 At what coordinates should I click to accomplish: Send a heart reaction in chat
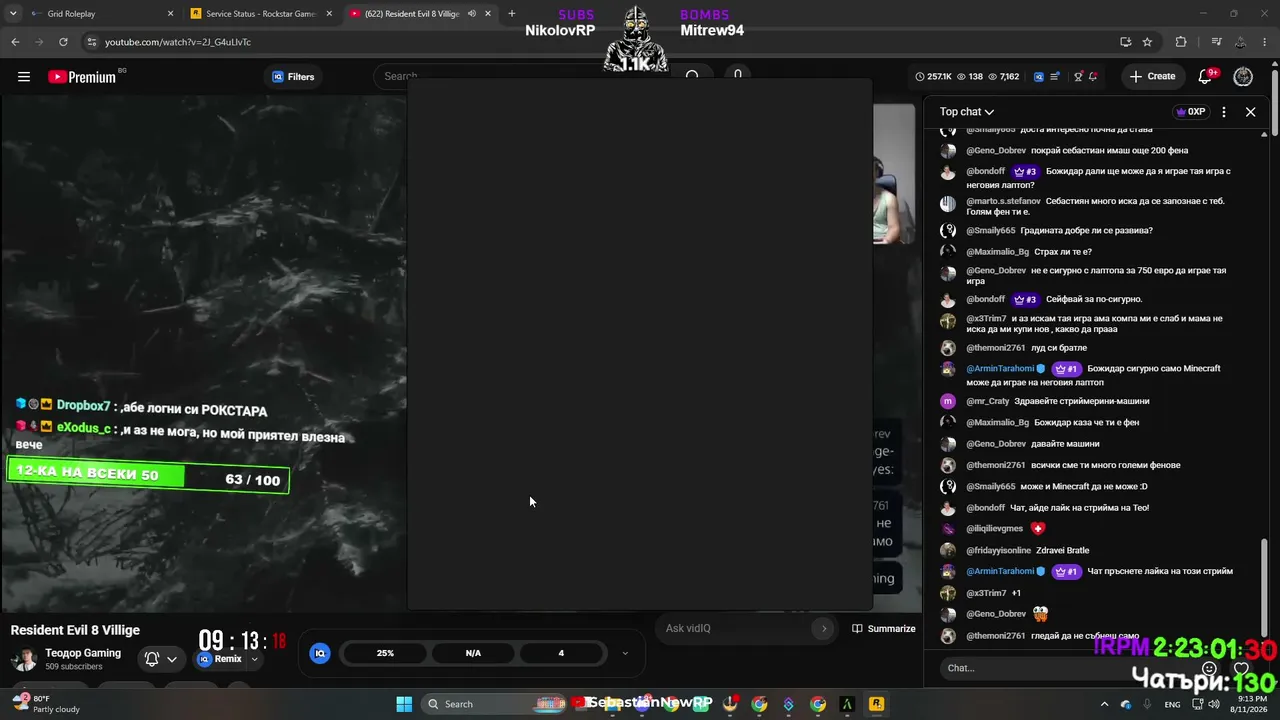coord(1241,668)
